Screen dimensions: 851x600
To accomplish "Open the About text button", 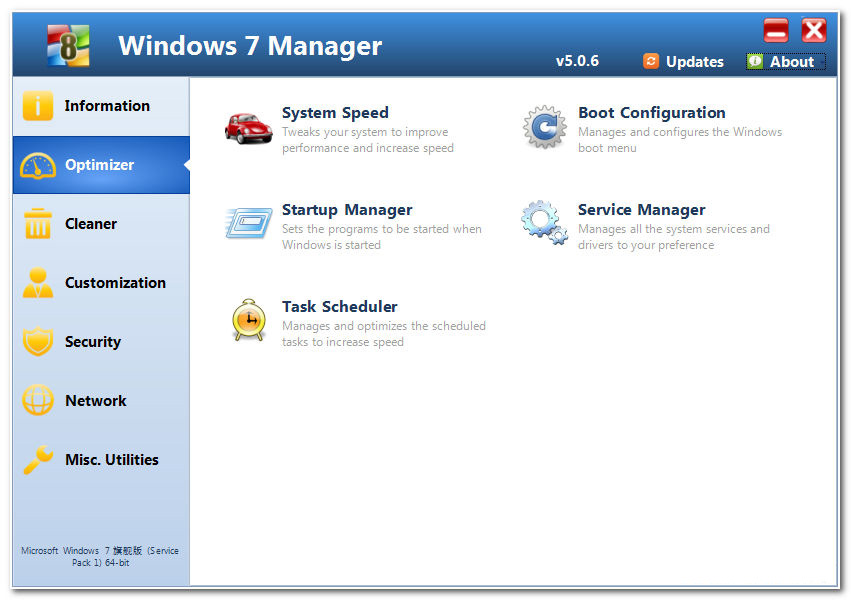I will pos(791,62).
